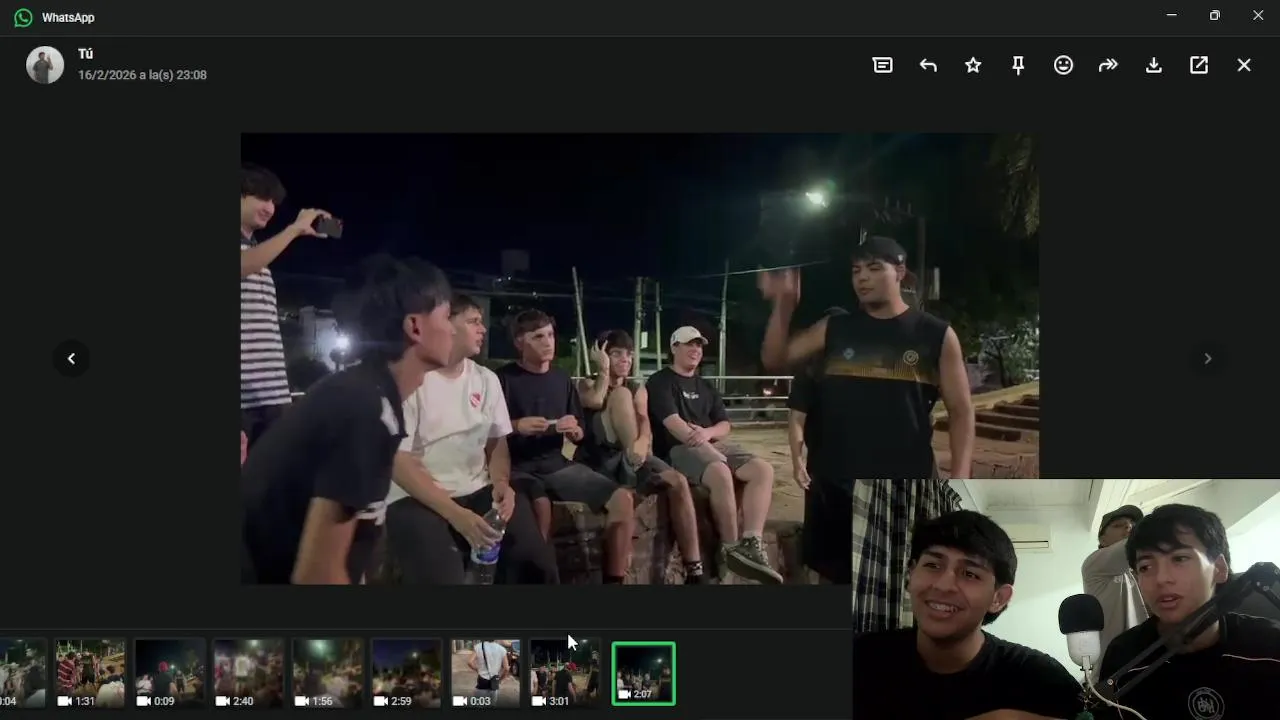Open the 2:59 video thumbnail
Viewport: 1280px width, 720px height.
[406, 674]
